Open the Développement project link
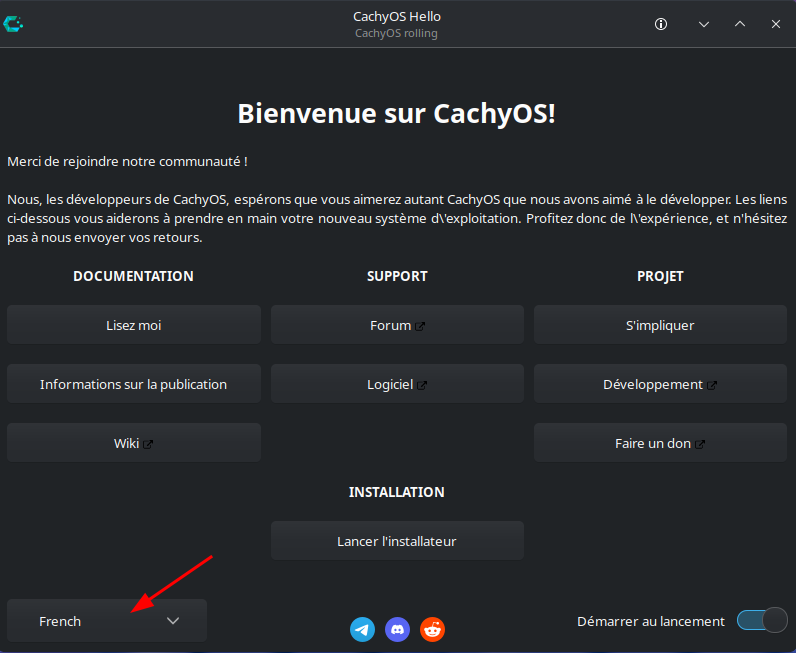The height and width of the screenshot is (653, 796). [x=660, y=384]
